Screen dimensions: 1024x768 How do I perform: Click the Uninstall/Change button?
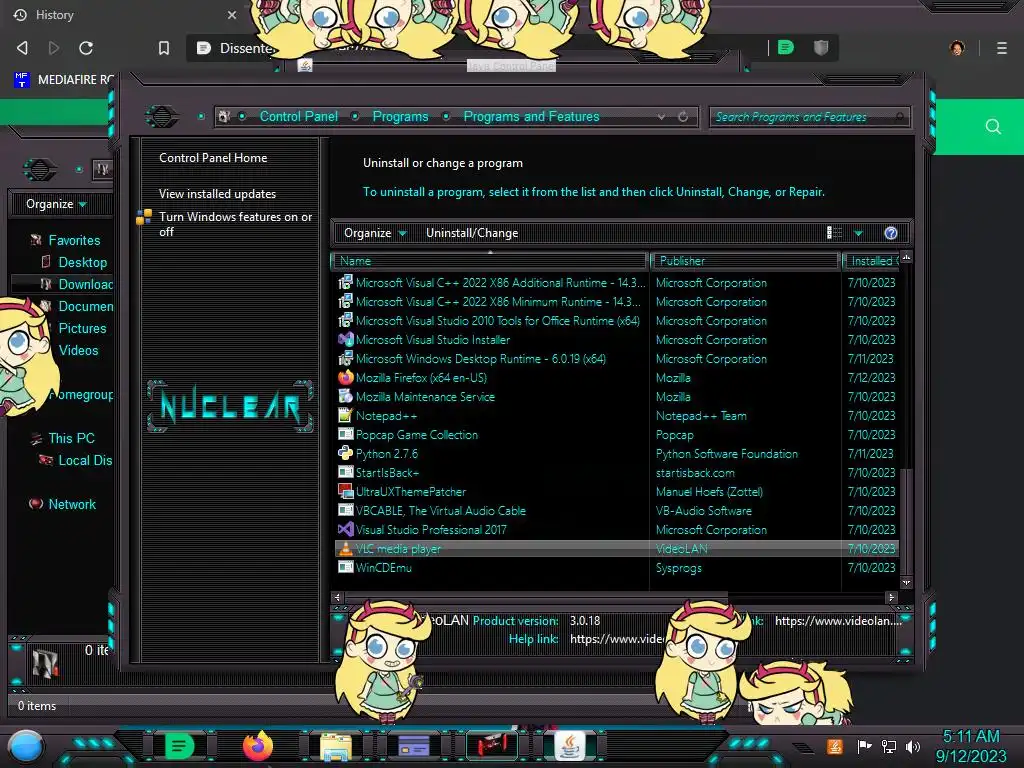[472, 233]
